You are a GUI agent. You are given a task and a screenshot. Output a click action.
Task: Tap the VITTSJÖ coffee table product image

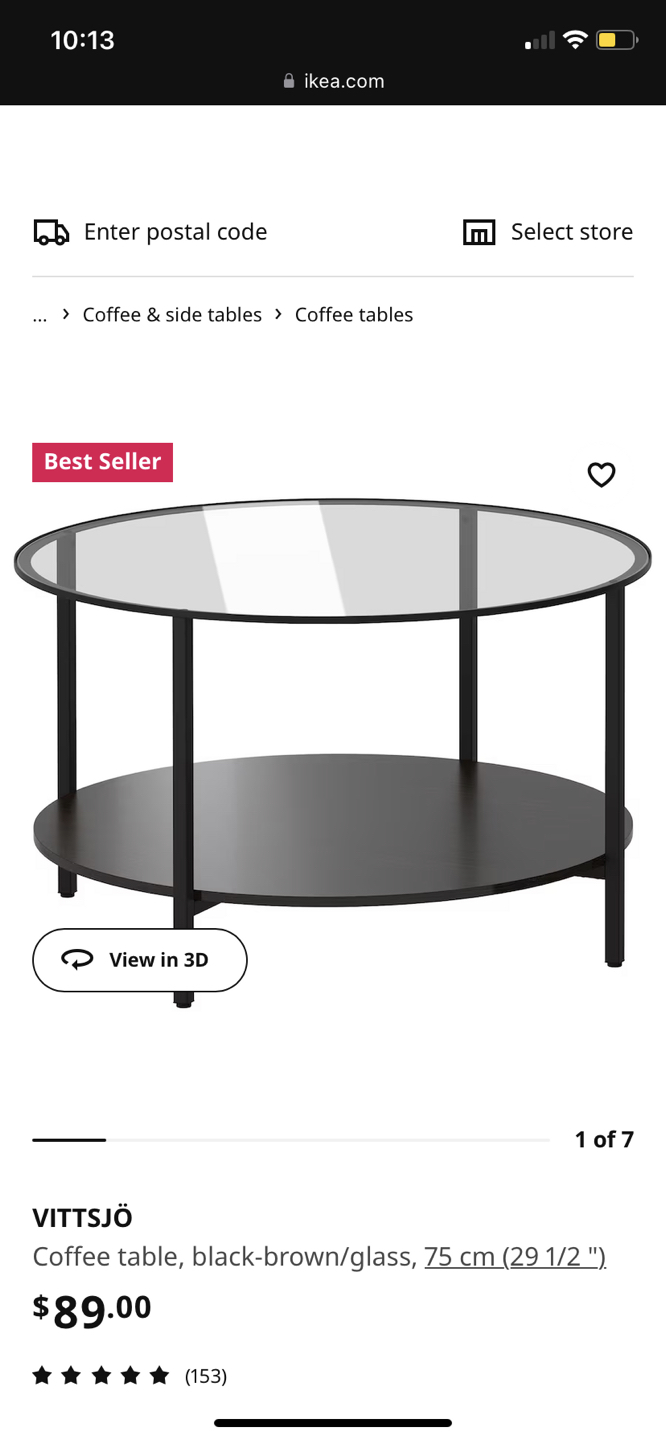(333, 750)
